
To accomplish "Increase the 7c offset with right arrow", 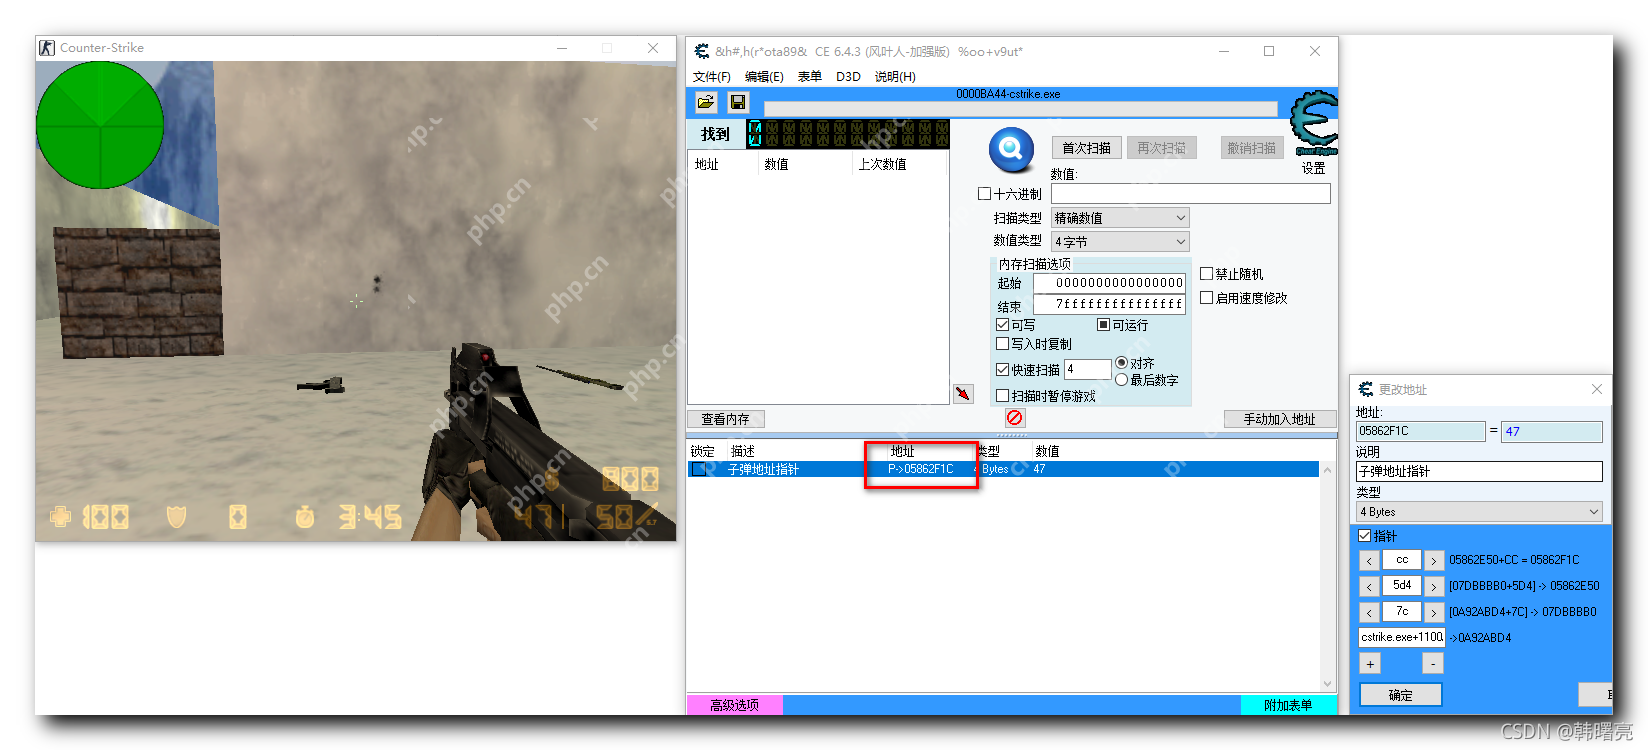I will [1434, 612].
